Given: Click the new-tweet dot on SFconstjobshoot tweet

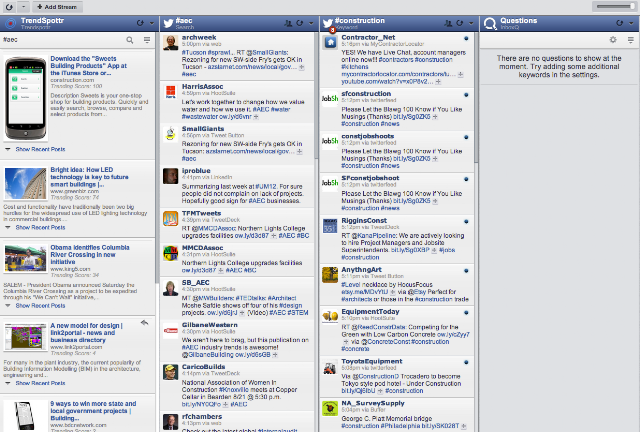Looking at the screenshot, I should (x=466, y=179).
